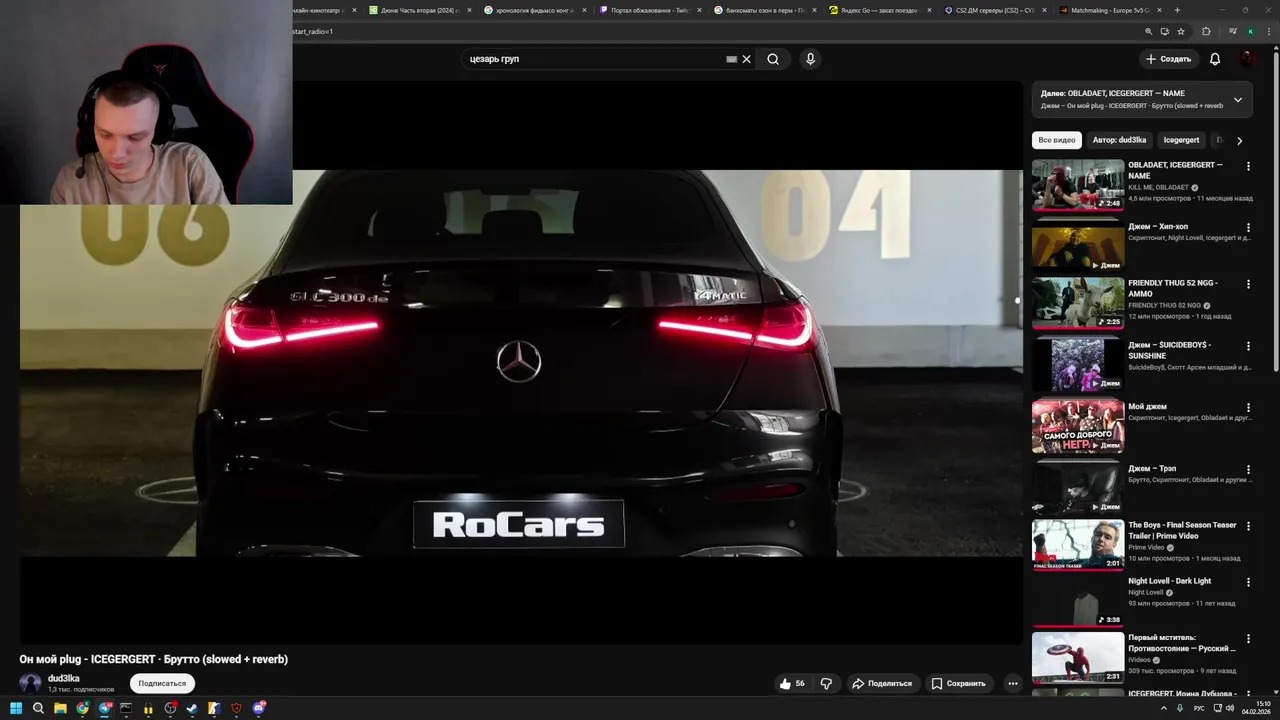Open Windows taskbar search
The image size is (1280, 720).
pos(38,708)
